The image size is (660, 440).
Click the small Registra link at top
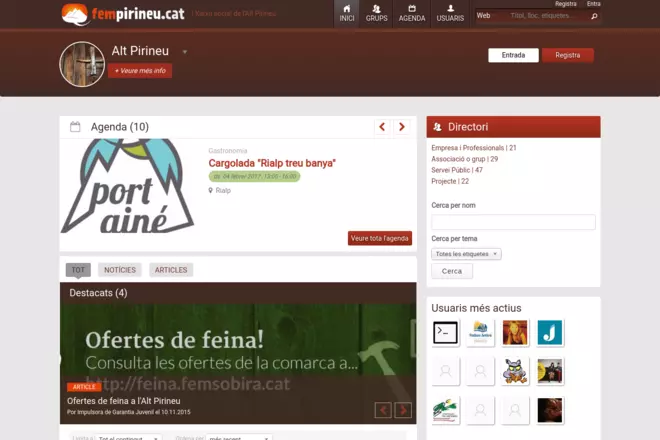point(565,4)
